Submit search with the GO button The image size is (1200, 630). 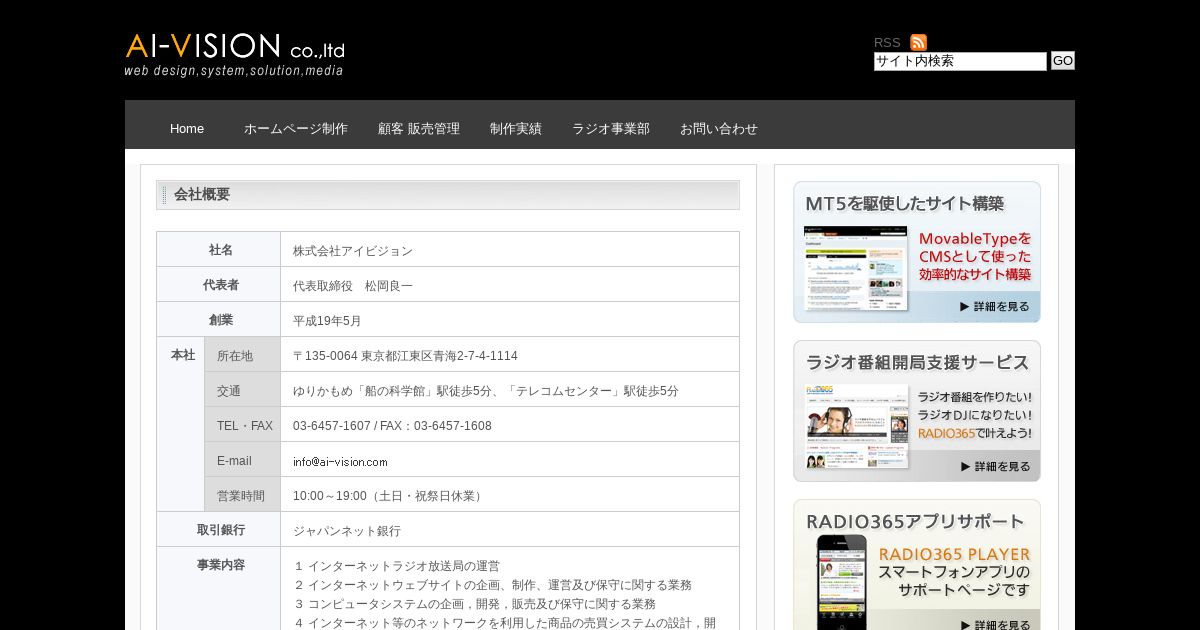(1062, 61)
